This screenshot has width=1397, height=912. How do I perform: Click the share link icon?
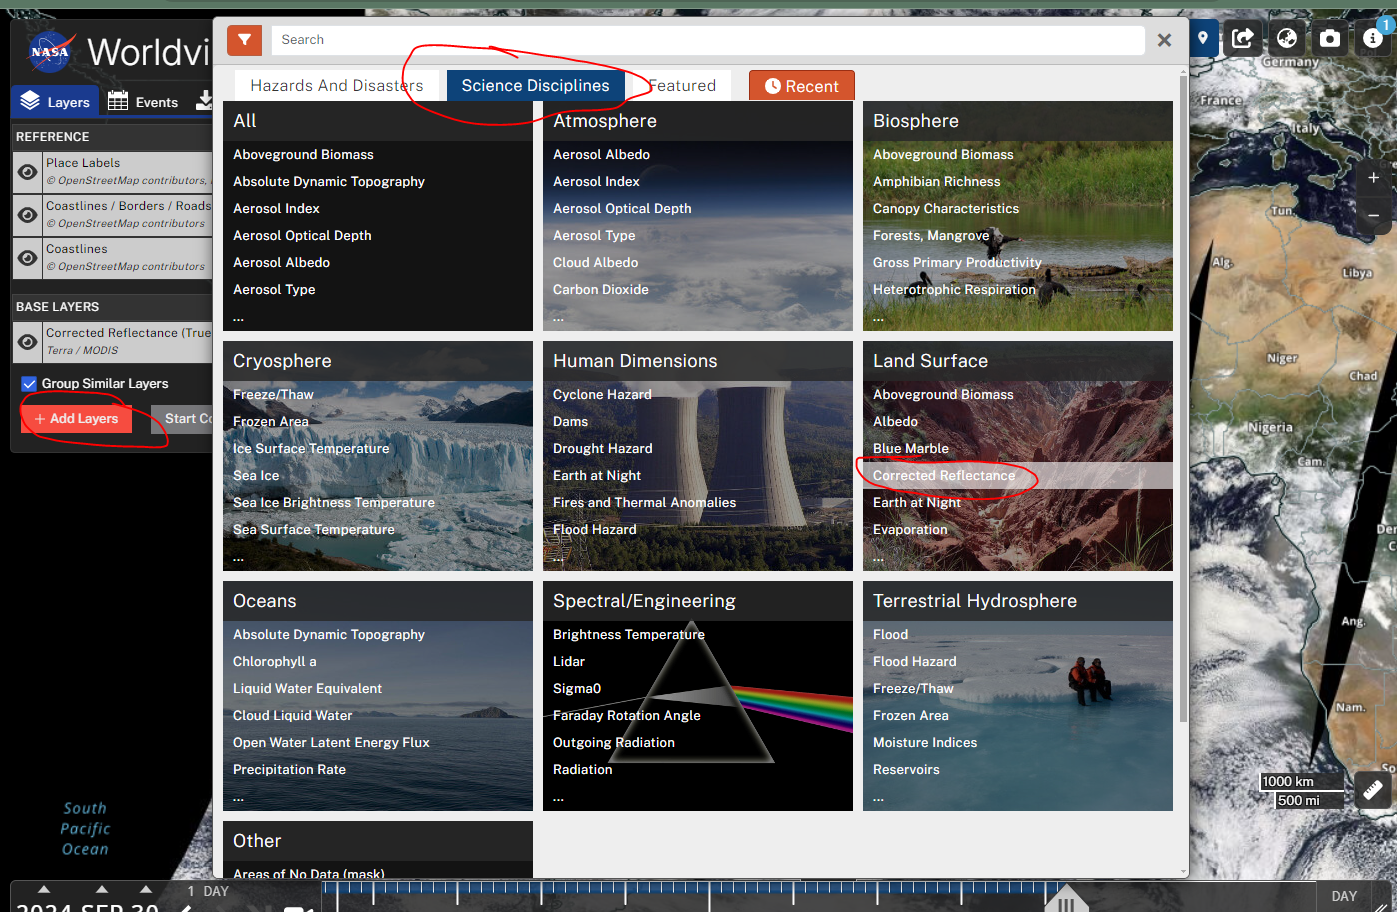1243,39
